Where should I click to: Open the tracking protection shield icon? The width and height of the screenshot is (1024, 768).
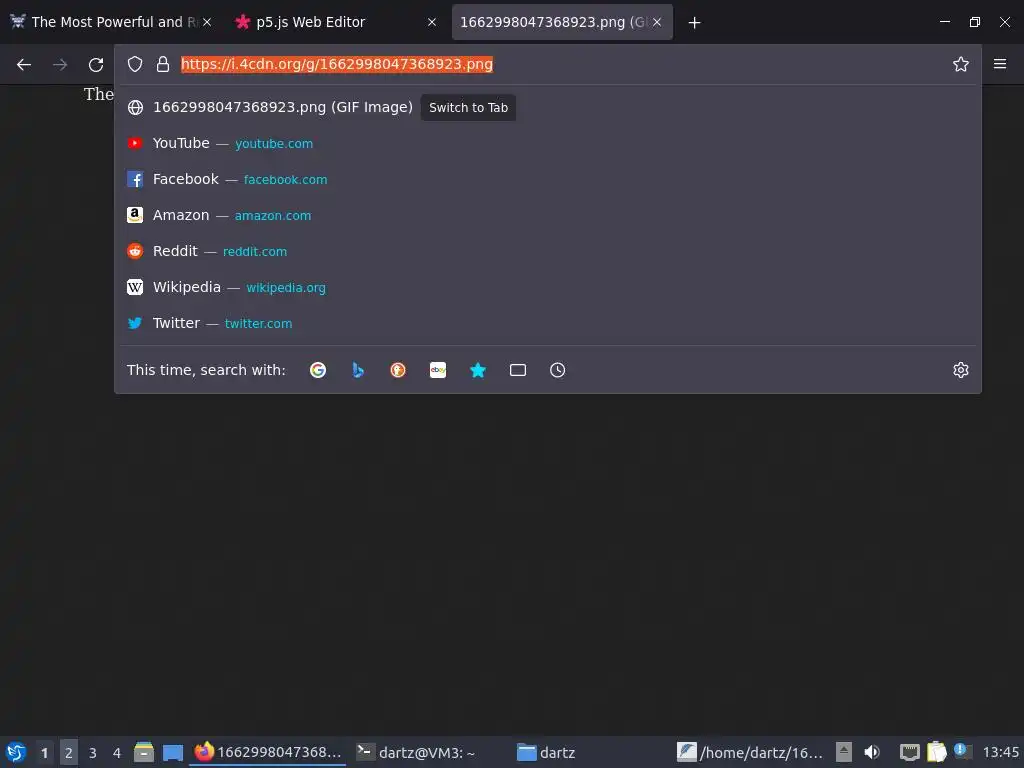[135, 64]
